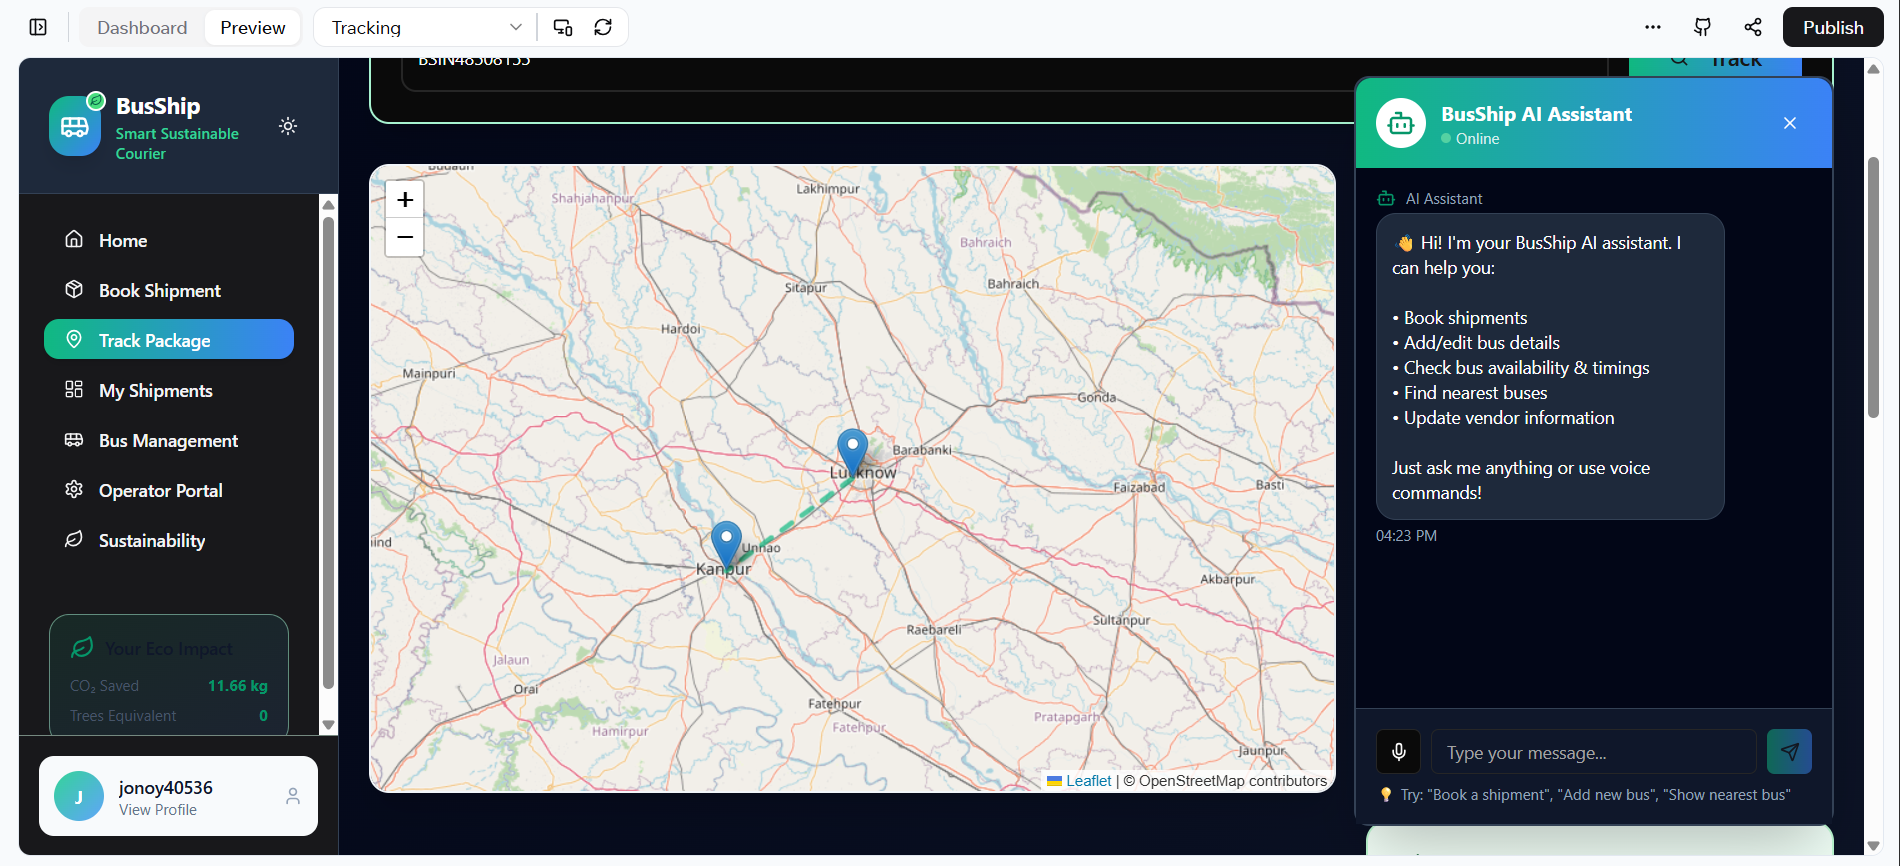The width and height of the screenshot is (1900, 866).
Task: Open Sustainability in the sidebar
Action: pos(169,540)
